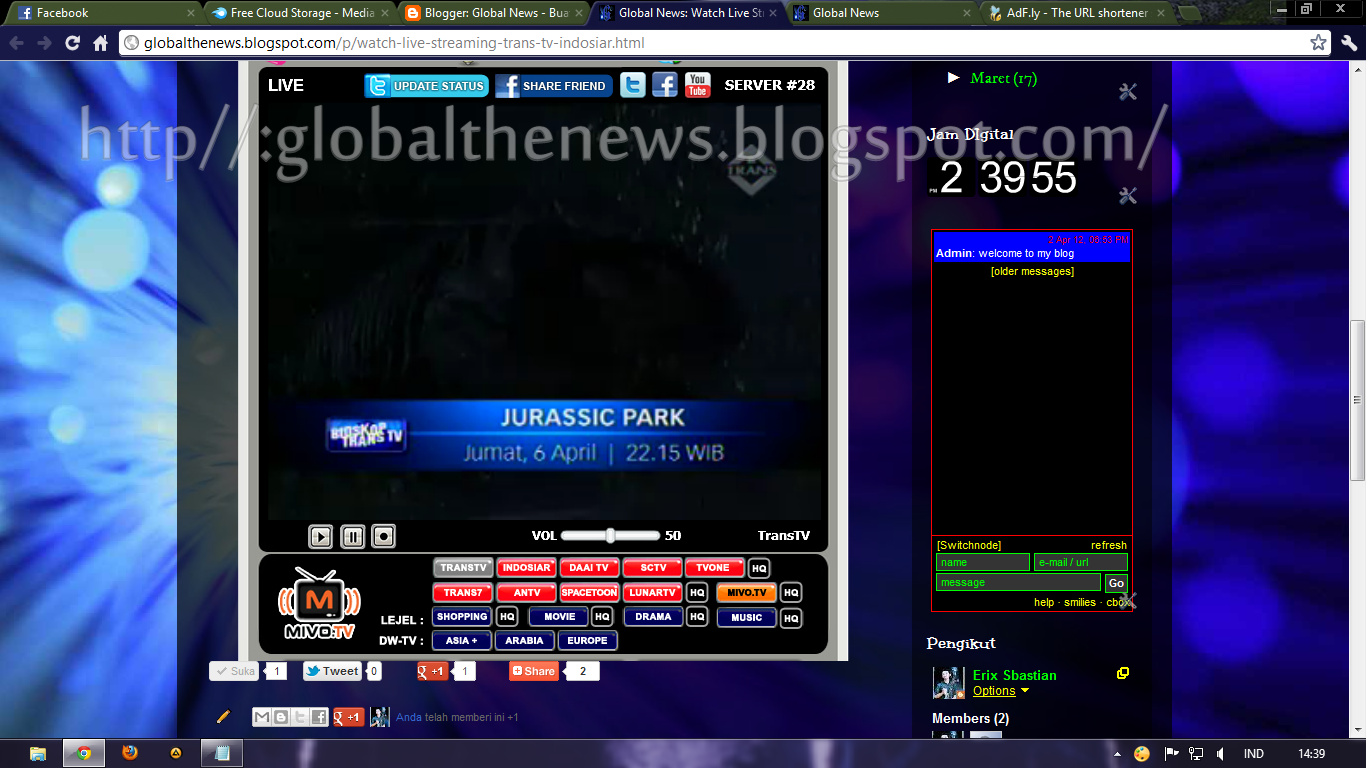1366x768 pixels.
Task: Select the EUROPE DW-TV channel
Action: coord(587,641)
